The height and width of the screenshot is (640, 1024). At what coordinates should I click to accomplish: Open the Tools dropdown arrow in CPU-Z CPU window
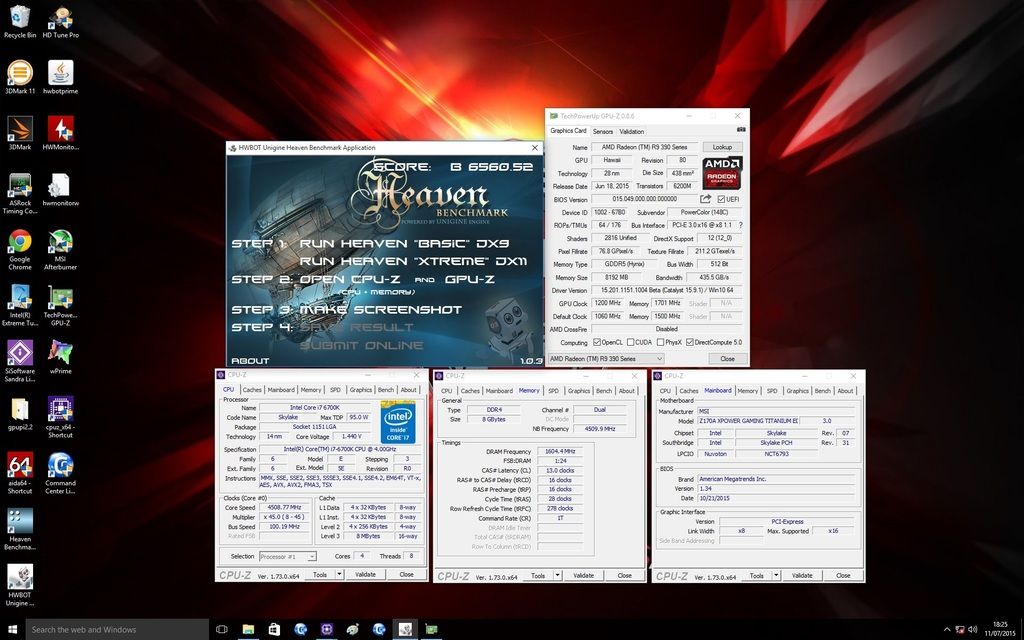339,575
